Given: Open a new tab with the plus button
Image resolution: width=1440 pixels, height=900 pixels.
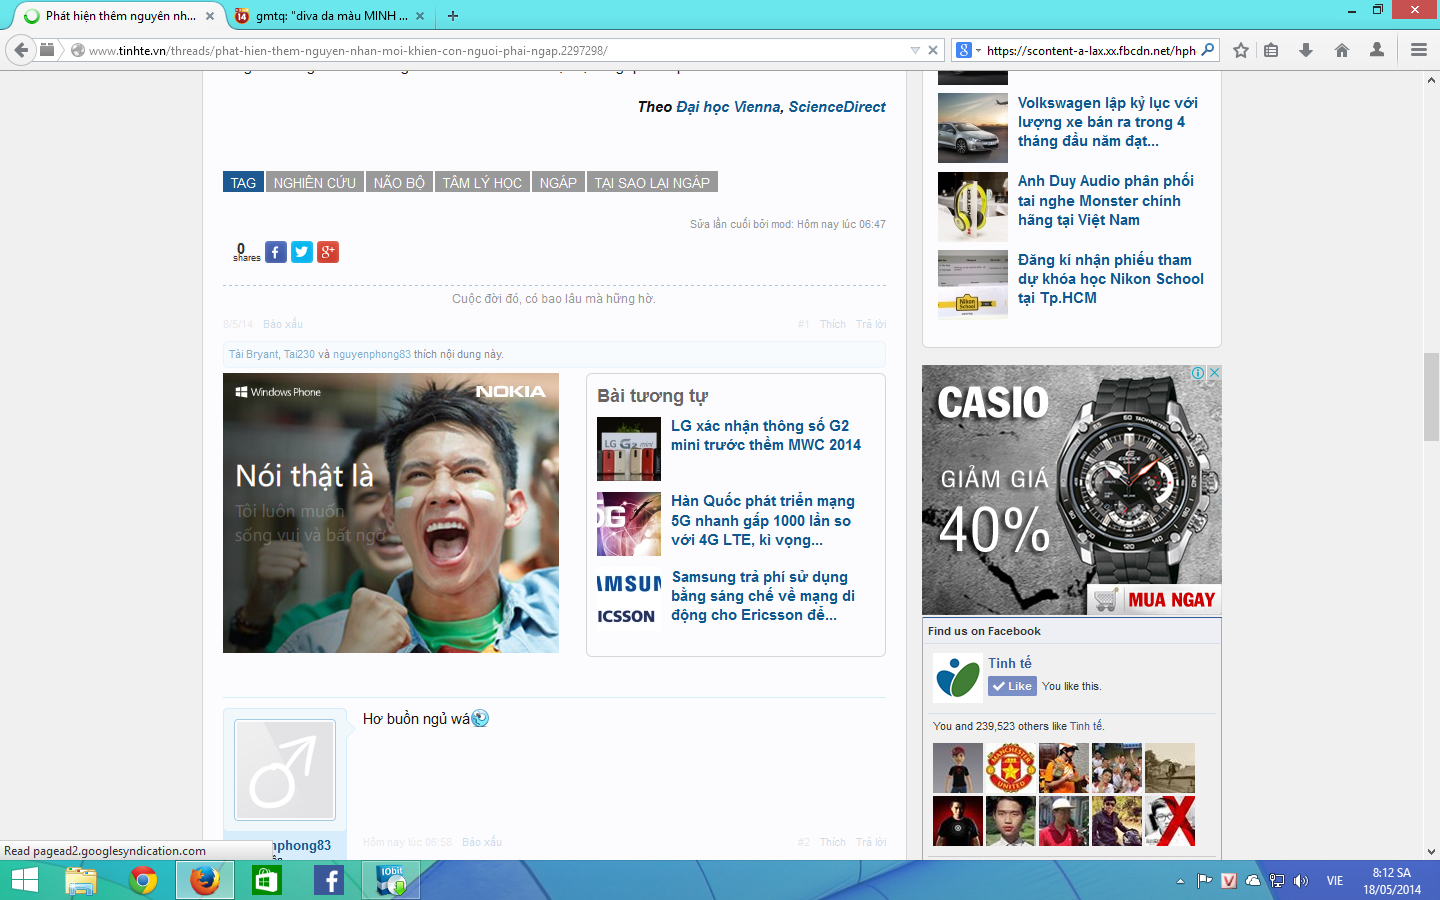Looking at the screenshot, I should tap(453, 16).
